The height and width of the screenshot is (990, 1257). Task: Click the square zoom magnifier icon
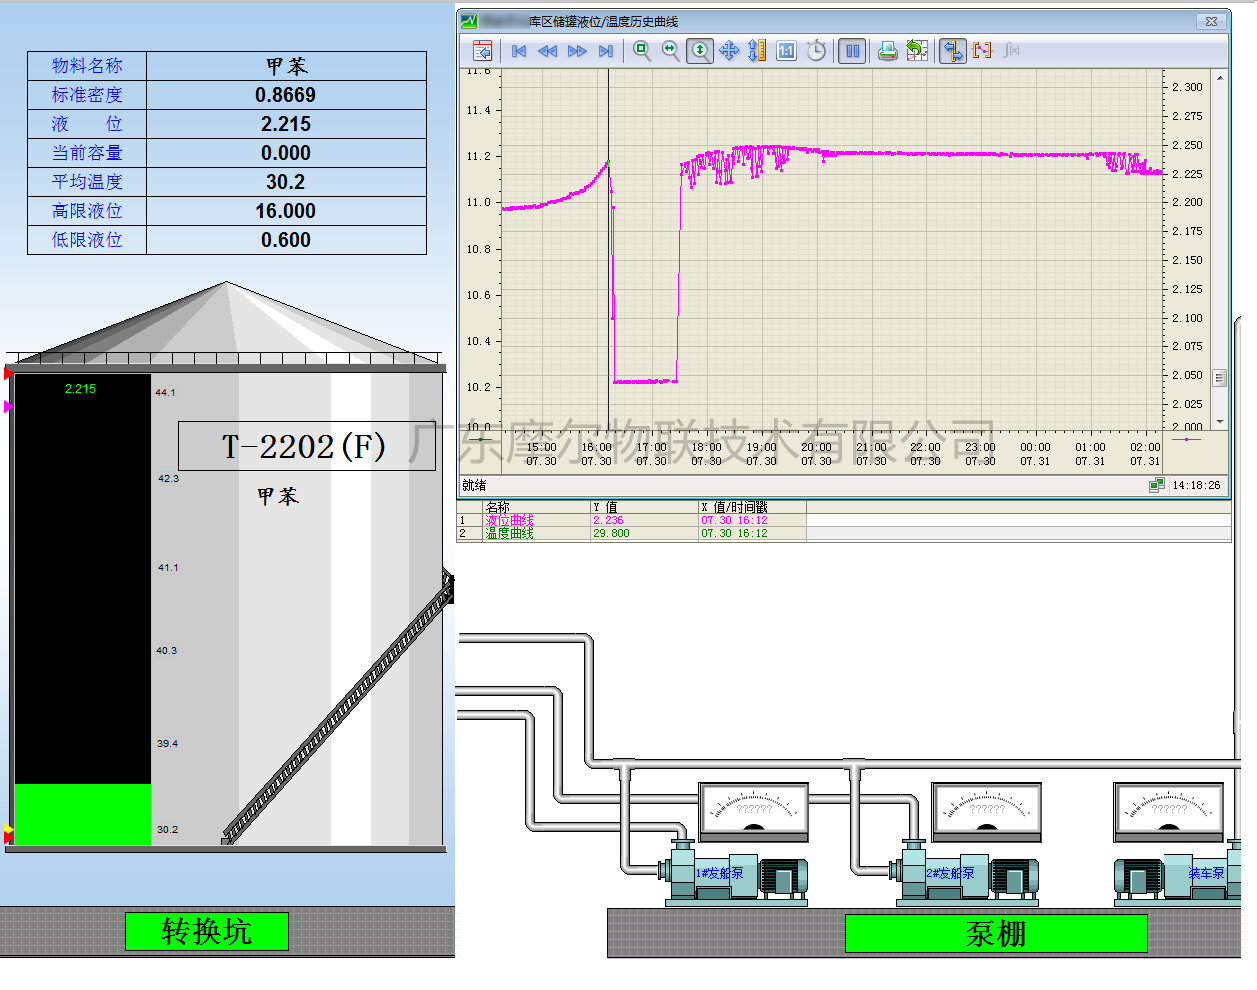click(x=642, y=51)
